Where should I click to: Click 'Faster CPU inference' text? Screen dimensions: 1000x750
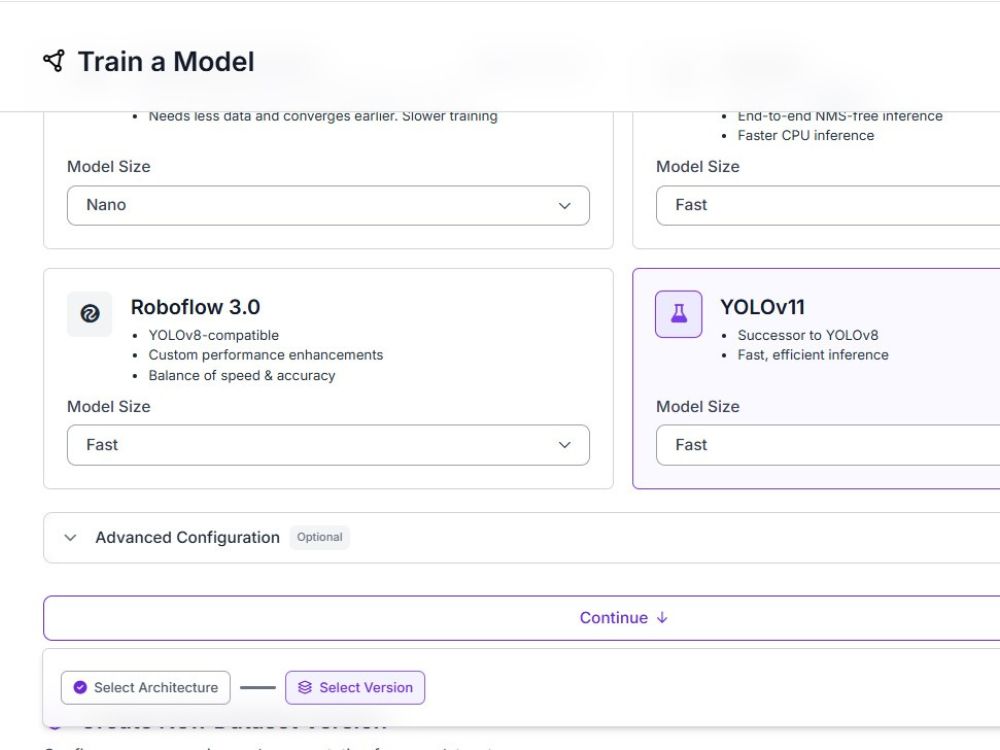806,135
